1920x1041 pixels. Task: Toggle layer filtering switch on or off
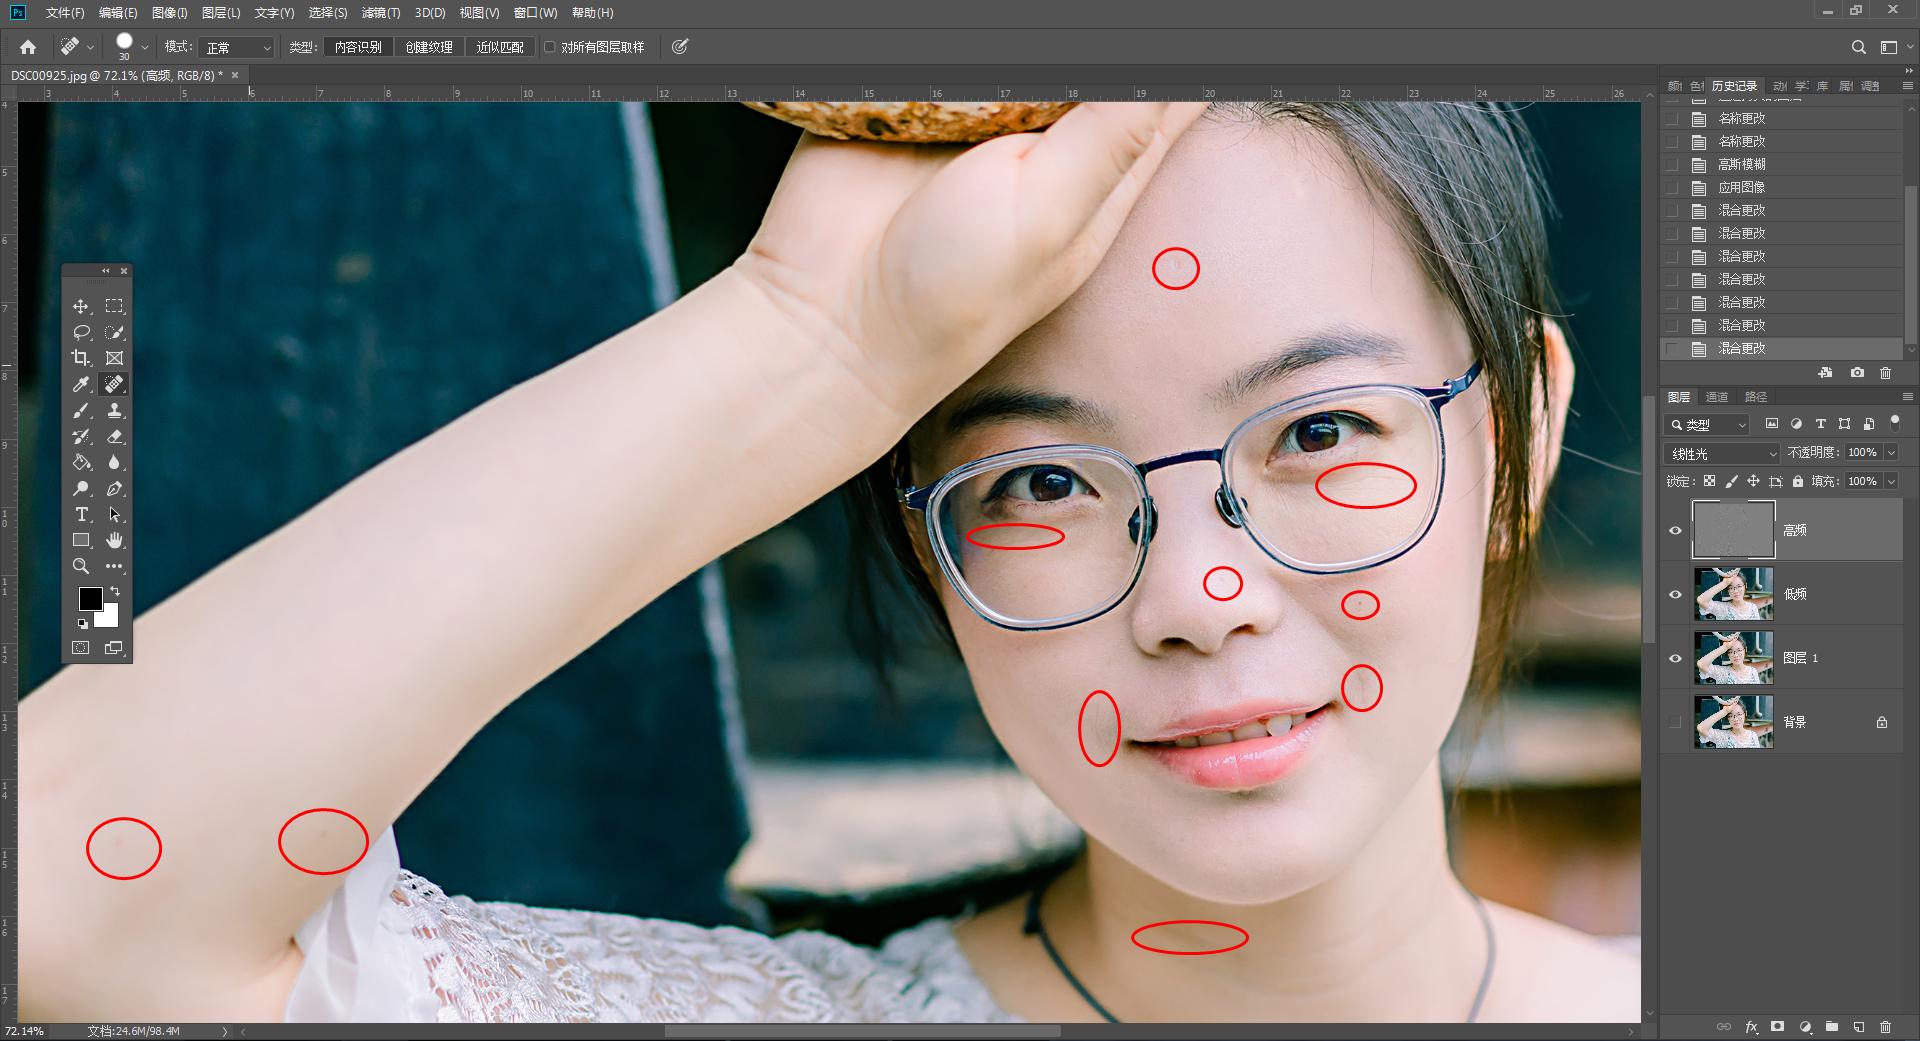pyautogui.click(x=1894, y=424)
